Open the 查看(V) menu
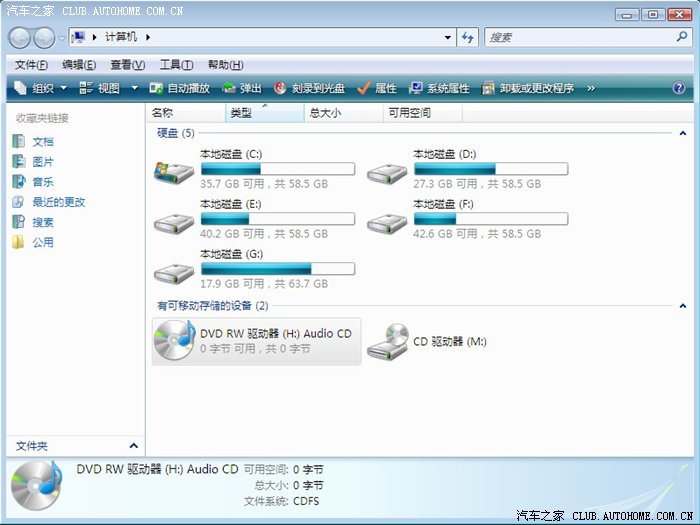This screenshot has width=700, height=525. click(x=127, y=65)
